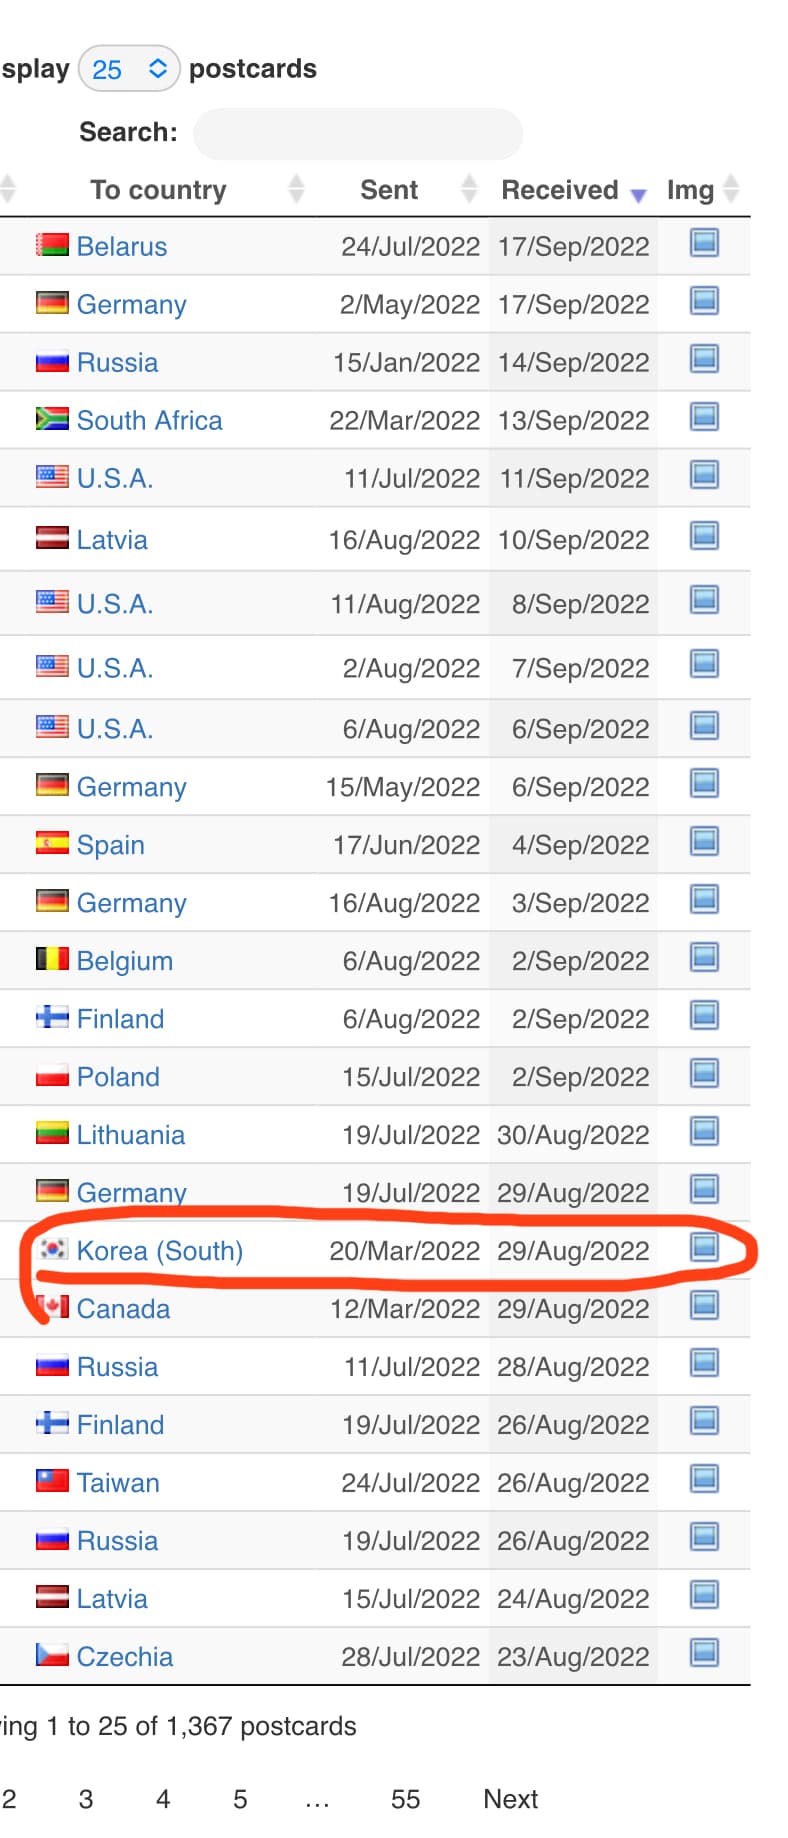View image of Belgium postcard
788x1838 pixels.
[x=704, y=958]
